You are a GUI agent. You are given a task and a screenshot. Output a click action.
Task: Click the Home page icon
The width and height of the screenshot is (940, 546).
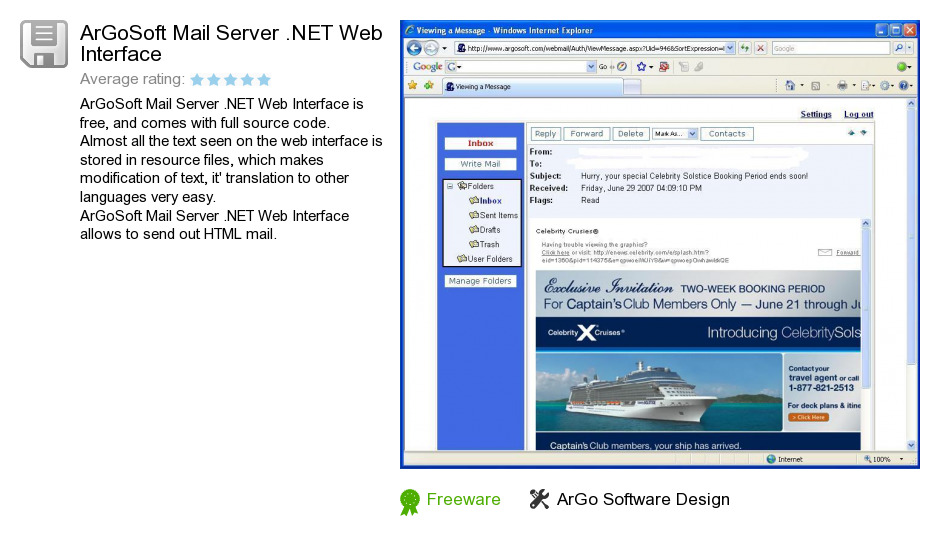(x=790, y=86)
